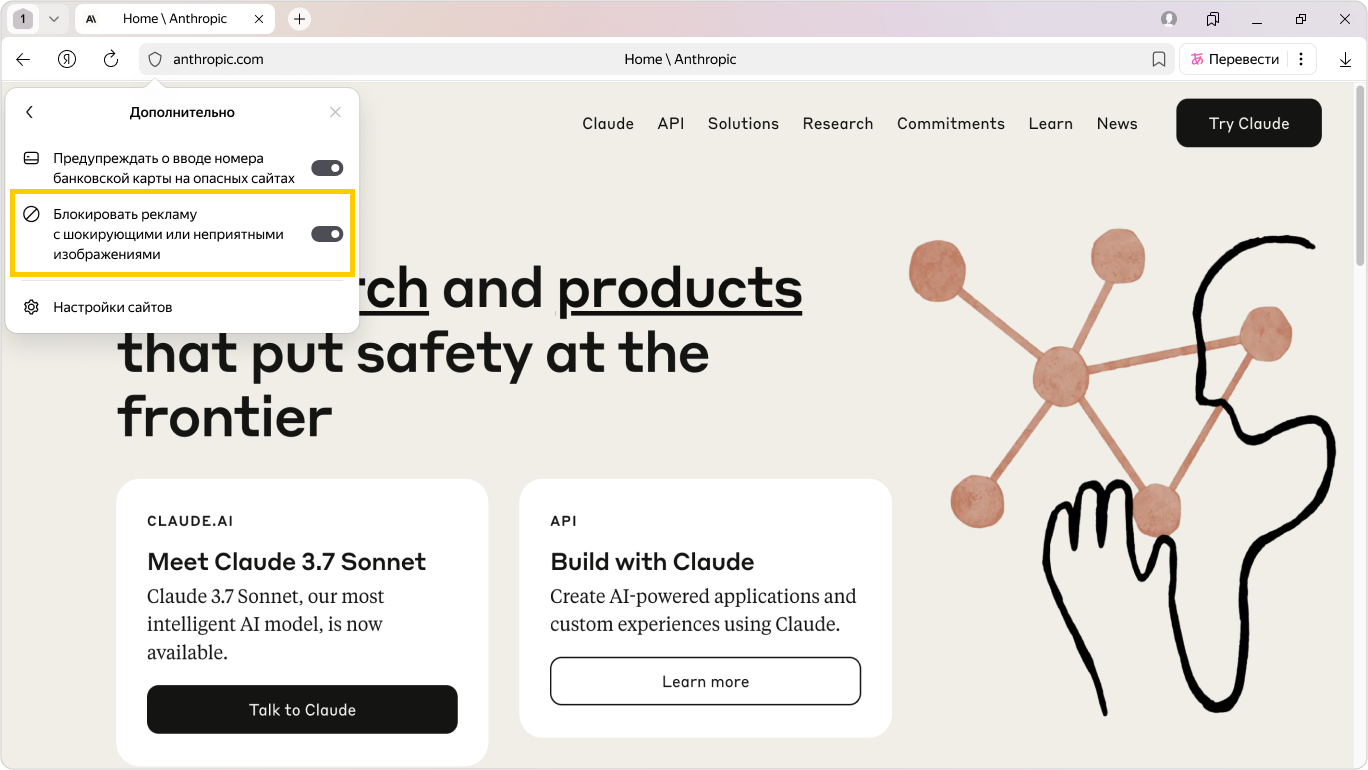This screenshot has width=1368, height=770.
Task: Go back using the browser back arrow
Action: pos(23,59)
